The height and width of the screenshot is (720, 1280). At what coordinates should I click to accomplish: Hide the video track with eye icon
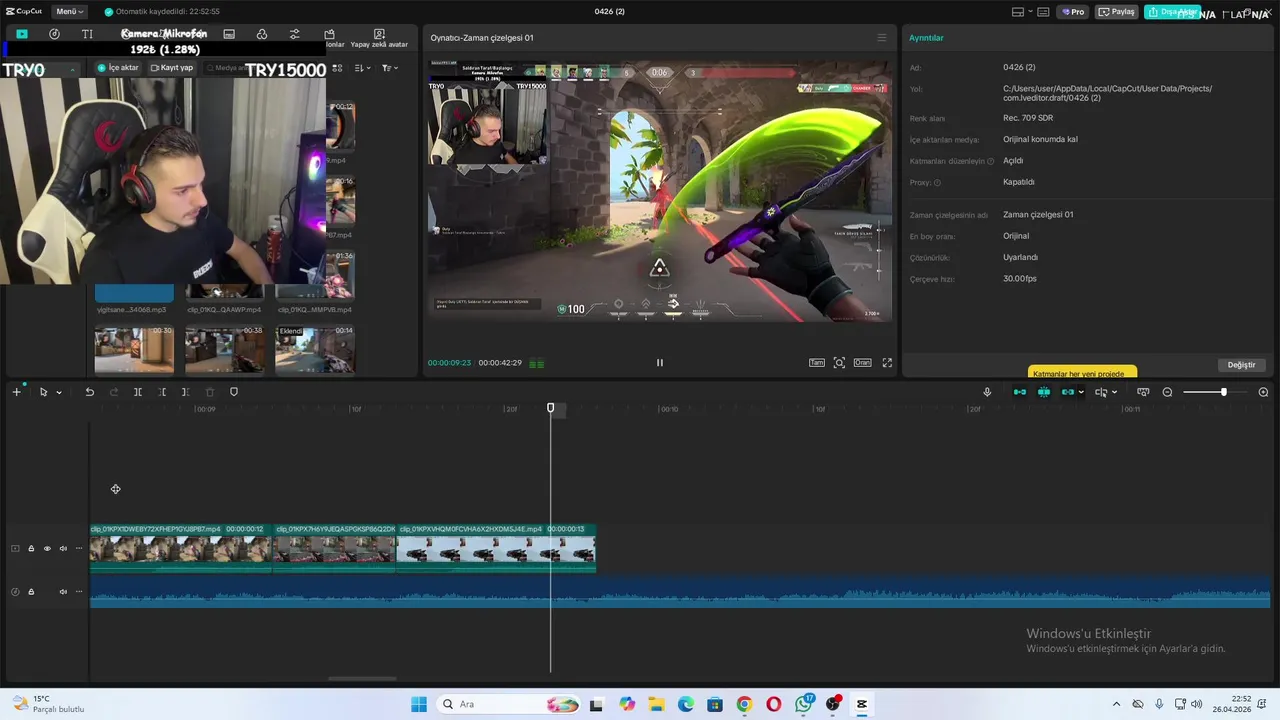click(x=47, y=548)
